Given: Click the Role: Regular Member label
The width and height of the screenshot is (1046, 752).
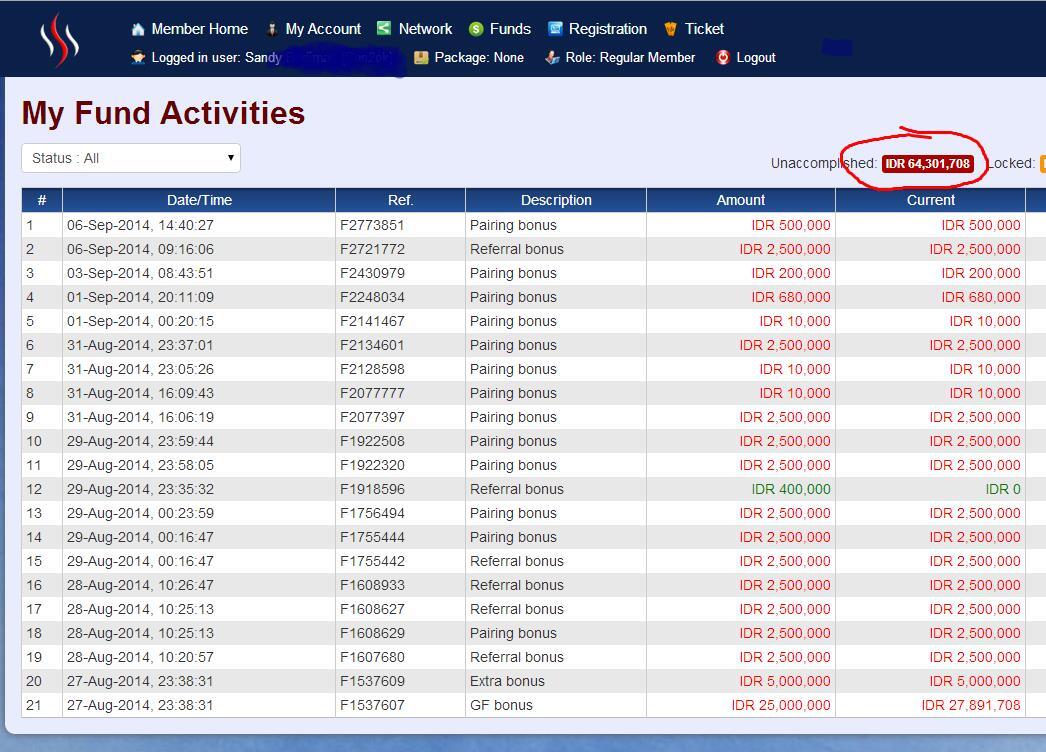Looking at the screenshot, I should [630, 57].
